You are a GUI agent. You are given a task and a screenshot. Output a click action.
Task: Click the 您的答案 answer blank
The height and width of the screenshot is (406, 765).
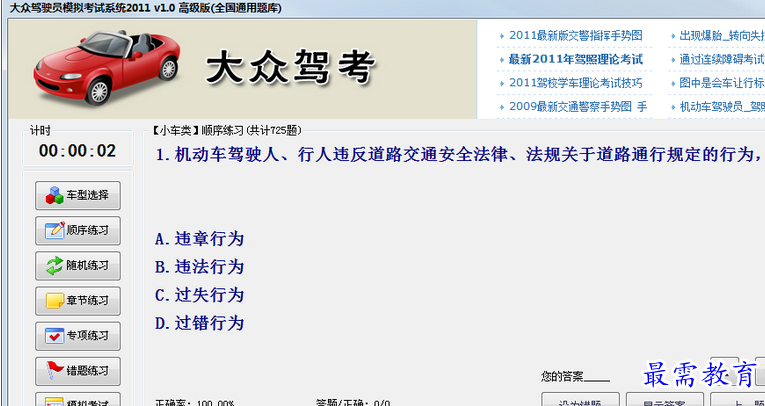coord(596,376)
